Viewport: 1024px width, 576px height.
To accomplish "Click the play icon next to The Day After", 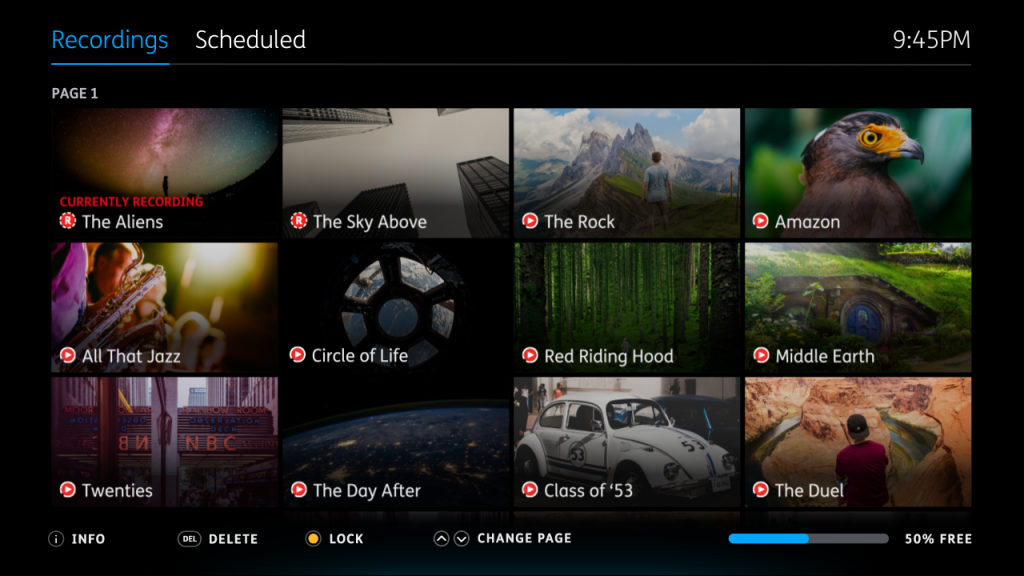I will tap(298, 489).
